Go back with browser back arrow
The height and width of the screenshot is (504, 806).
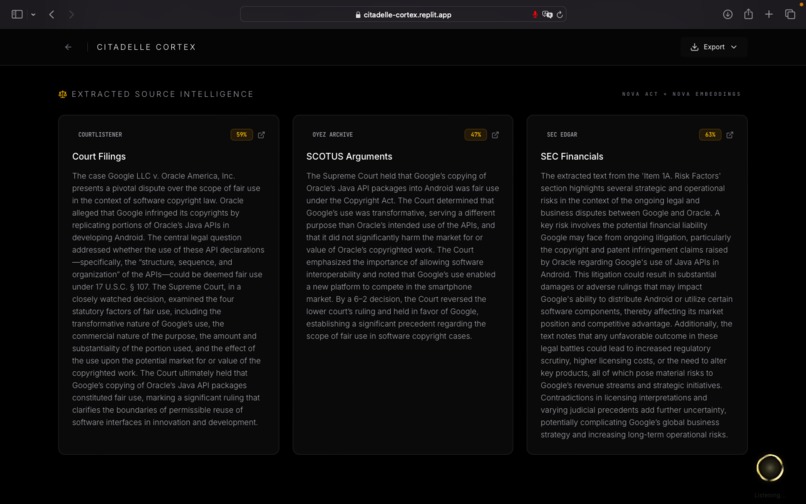tap(51, 14)
